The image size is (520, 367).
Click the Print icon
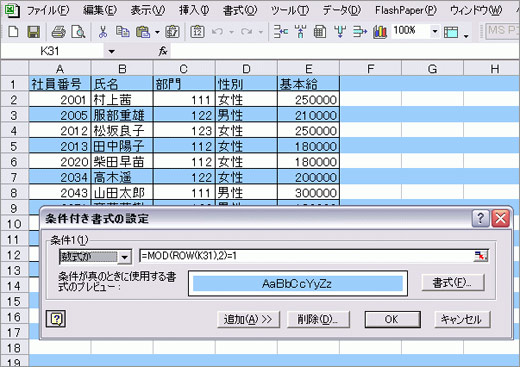58,32
